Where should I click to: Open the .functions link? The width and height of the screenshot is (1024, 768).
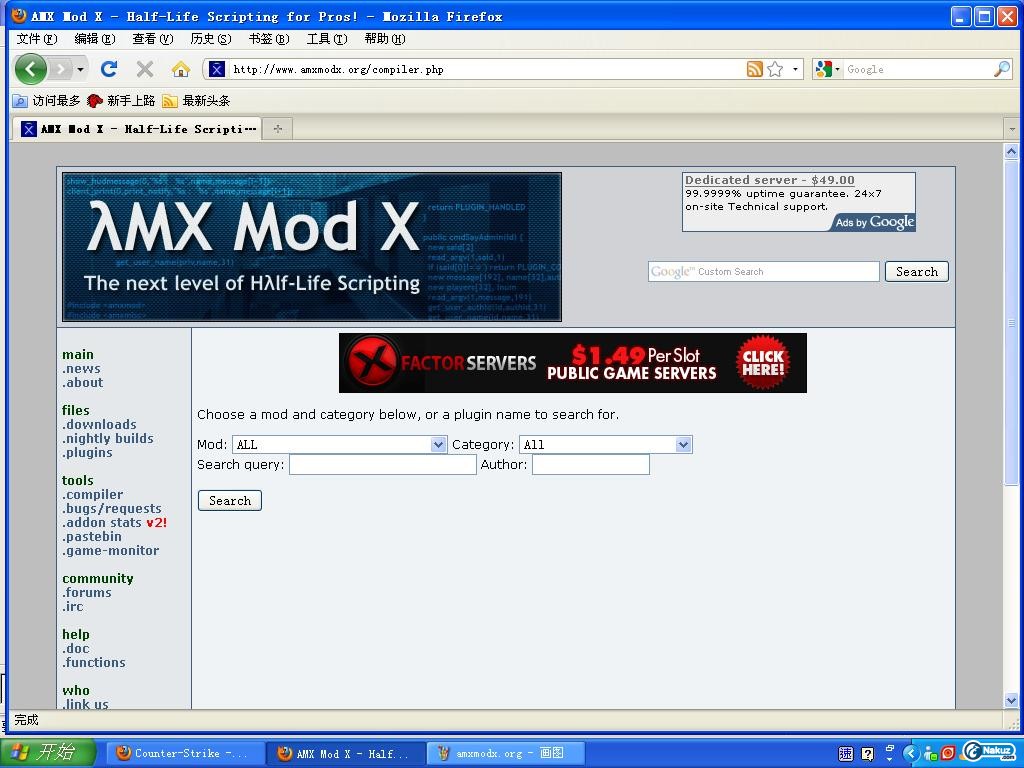click(94, 663)
